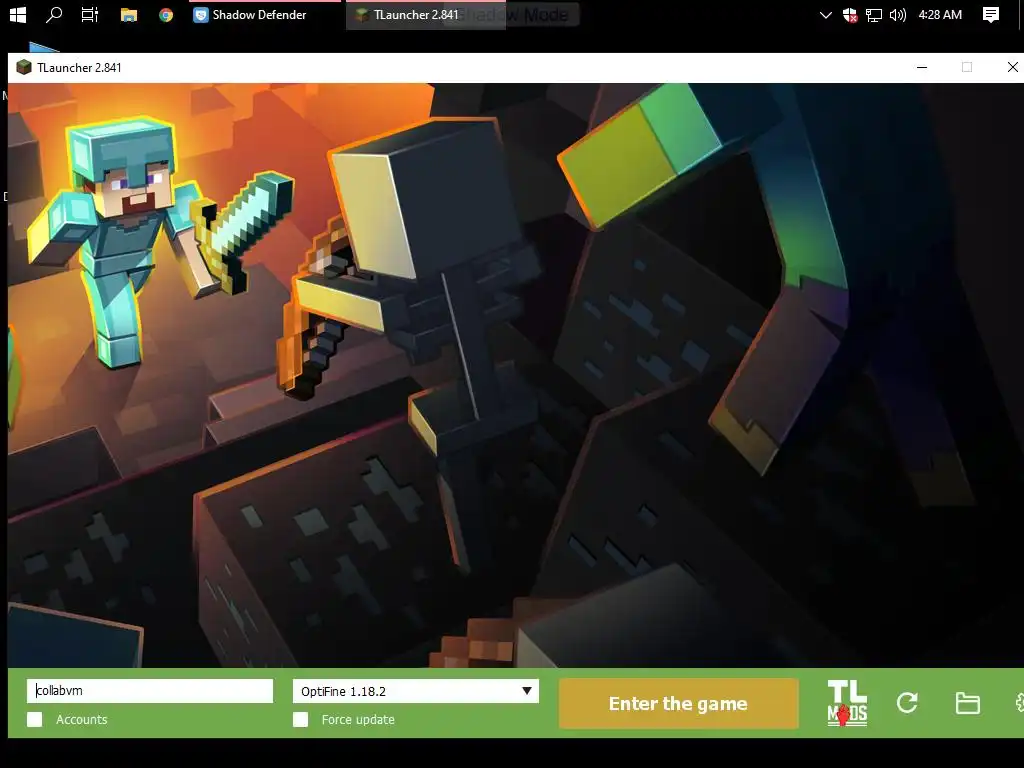Minimize the TLauncher window
Viewport: 1024px width, 768px height.
(922, 67)
